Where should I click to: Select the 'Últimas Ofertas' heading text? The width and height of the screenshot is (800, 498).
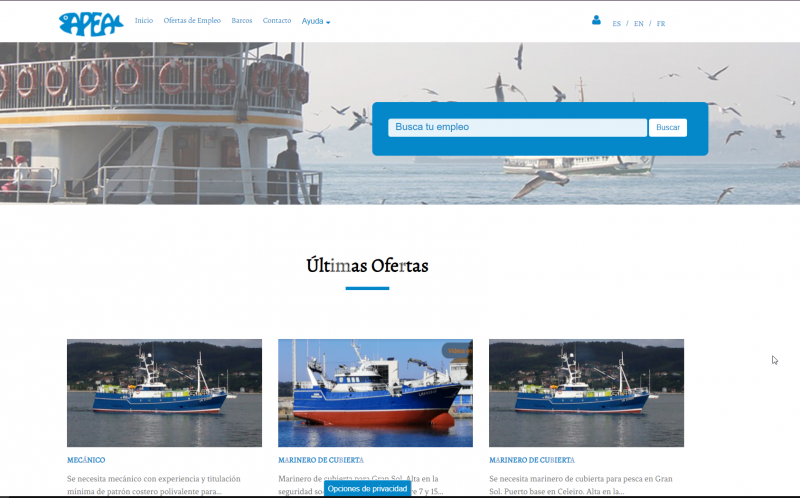pos(367,266)
